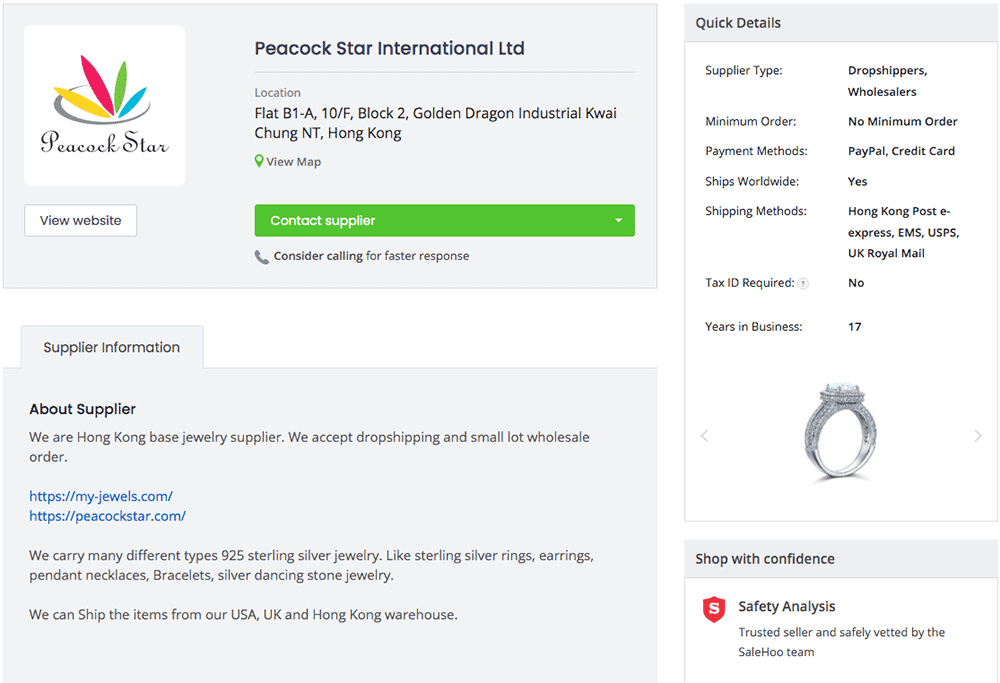Image resolution: width=1000 pixels, height=683 pixels.
Task: Show next product image with right arrow
Action: tap(978, 435)
